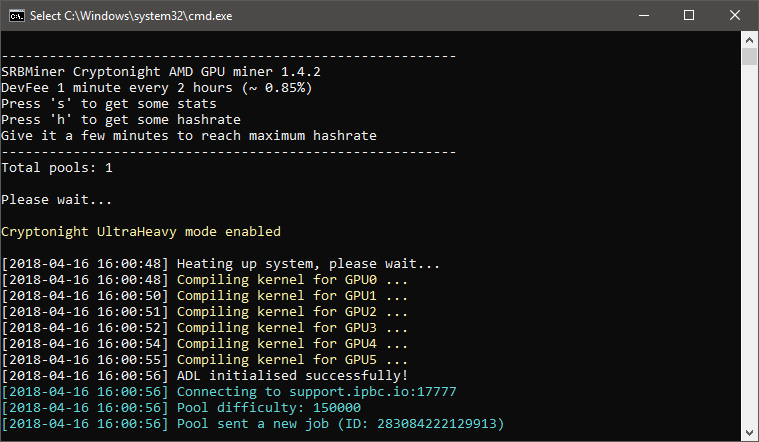Screen dimensions: 759x442
Task: Click the 'Compiling kernel for GPU3' line
Action: click(292, 328)
